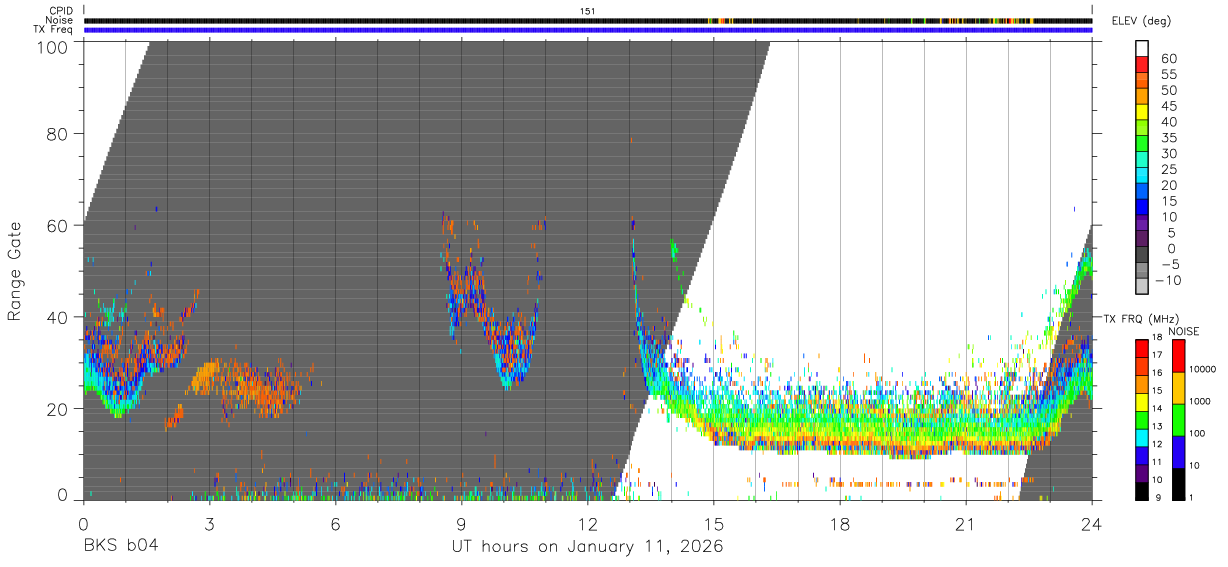Click cyan segment of TX FRQ colorbar

(1142, 438)
